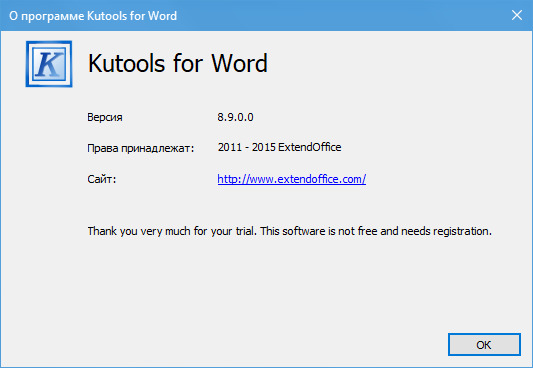Viewport: 533px width, 368px height.
Task: Click the Kutools K logo icon
Action: [49, 64]
